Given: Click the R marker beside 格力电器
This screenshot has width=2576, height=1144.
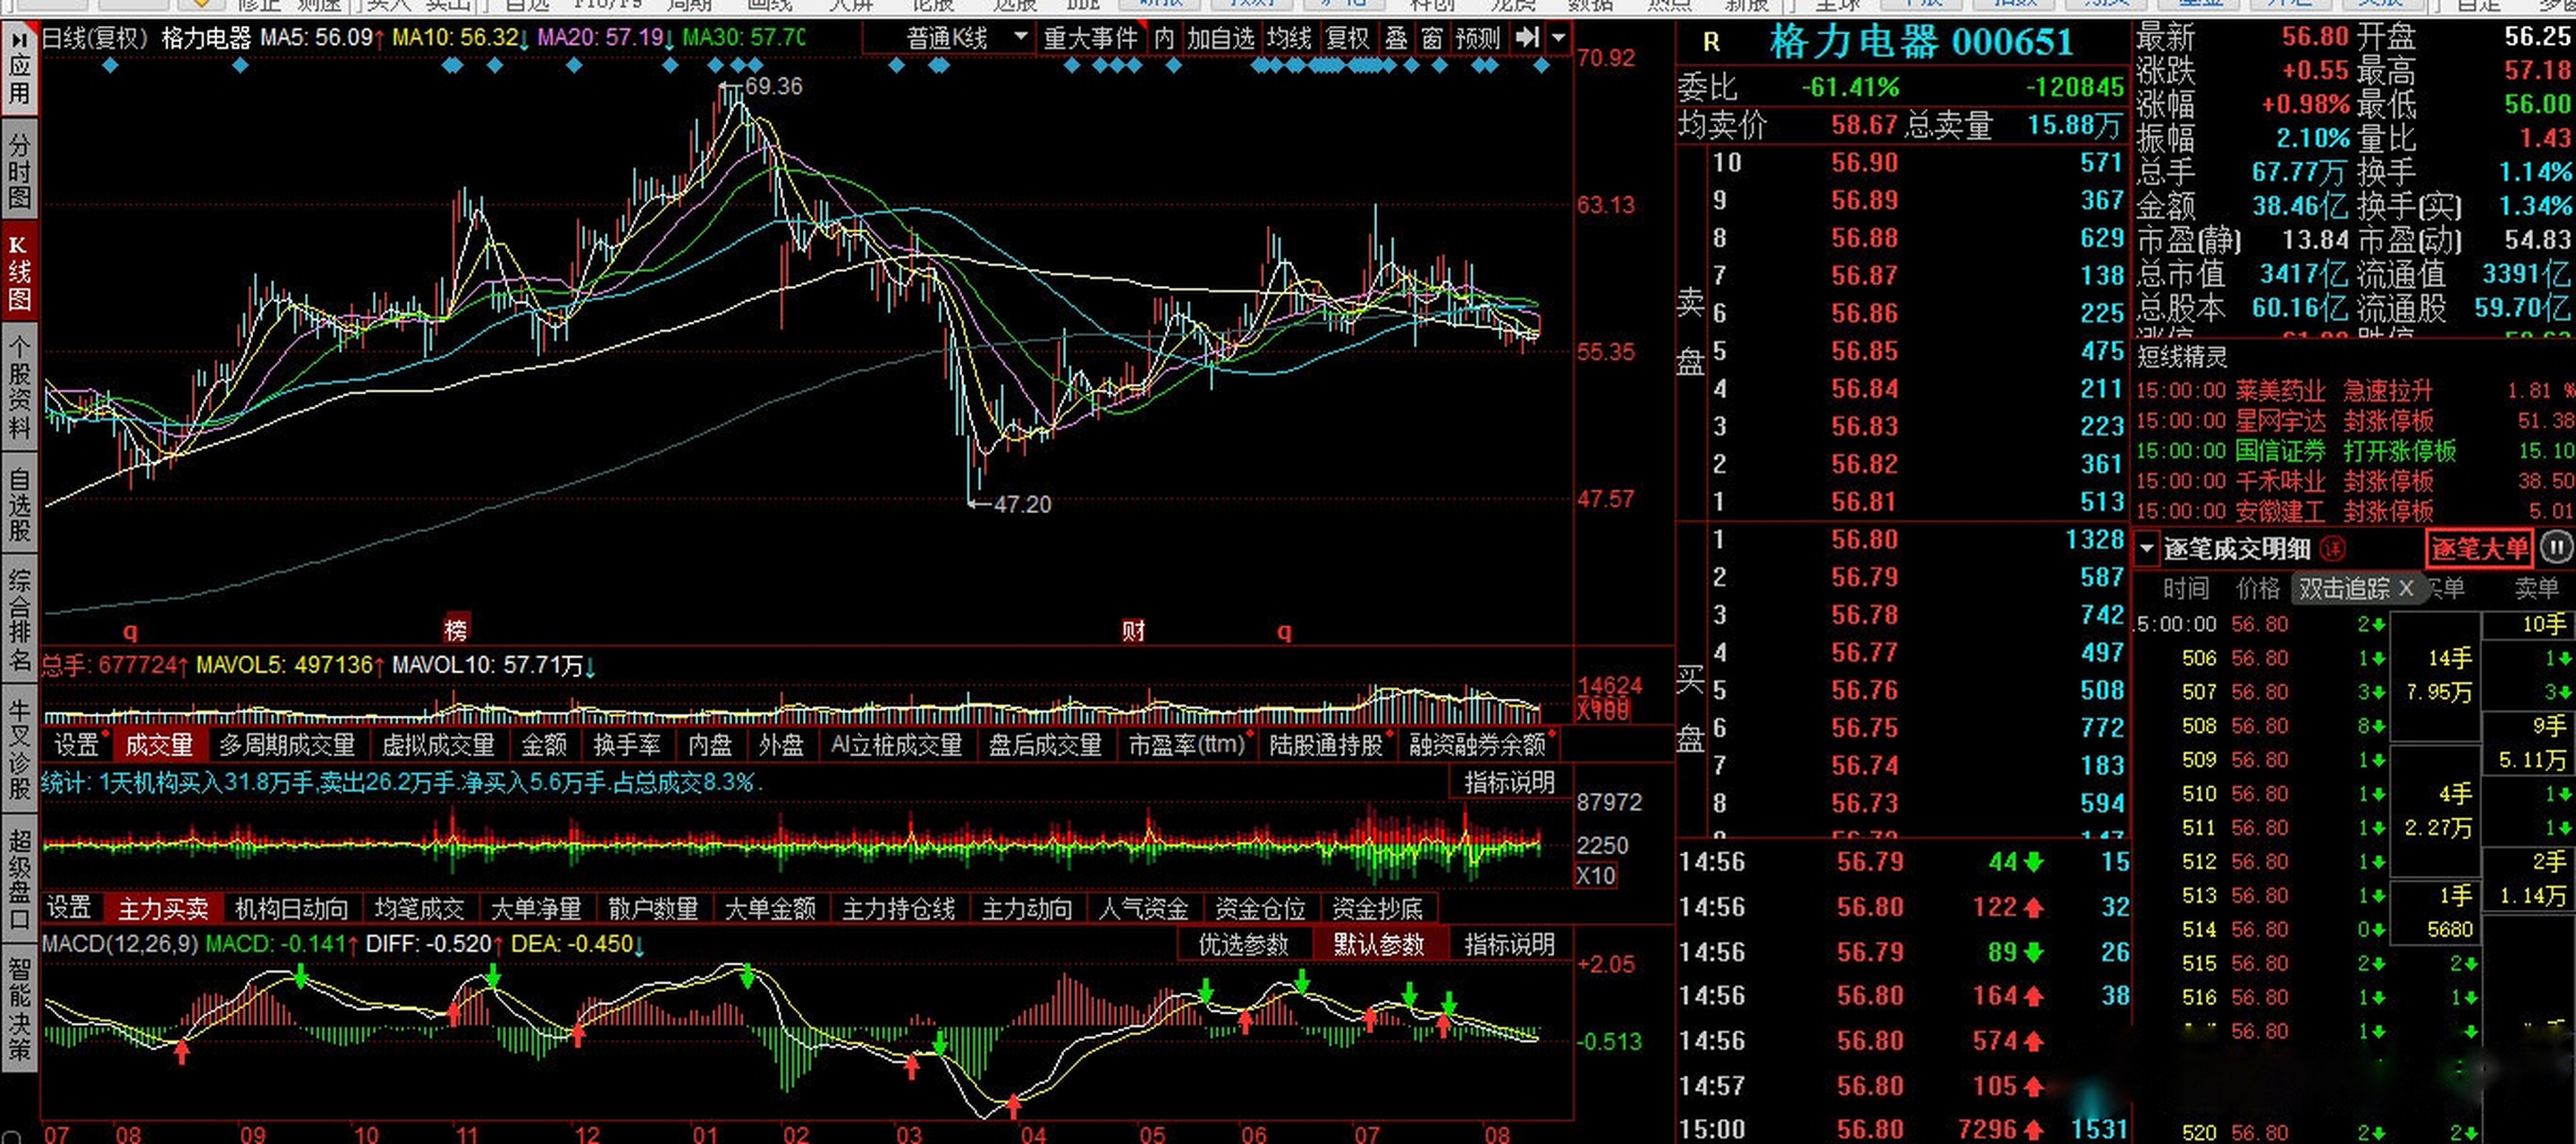Looking at the screenshot, I should tap(1711, 42).
